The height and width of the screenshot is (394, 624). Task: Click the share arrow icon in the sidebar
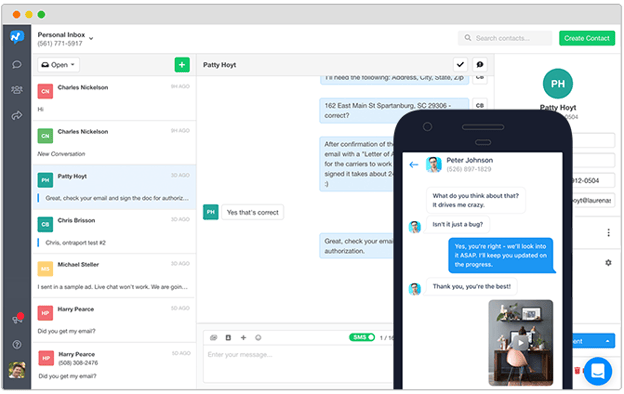(17, 116)
